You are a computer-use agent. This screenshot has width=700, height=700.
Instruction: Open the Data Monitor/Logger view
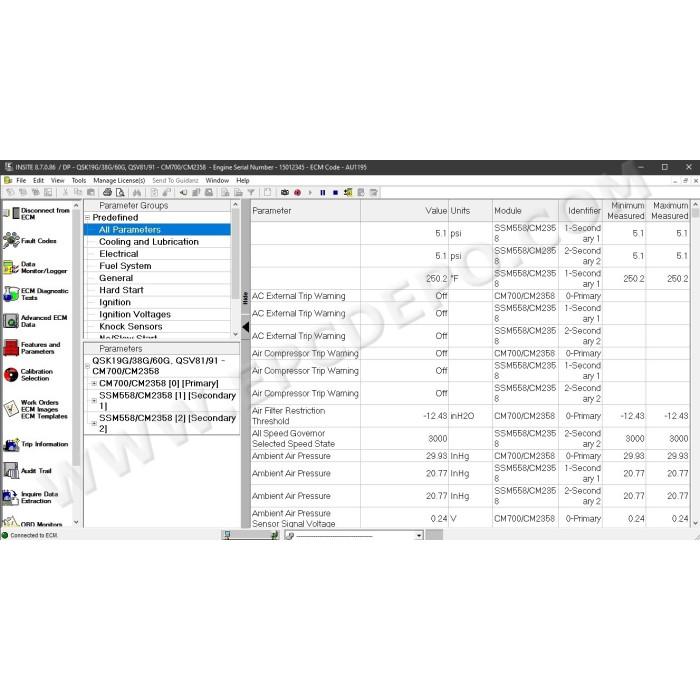pyautogui.click(x=35, y=267)
